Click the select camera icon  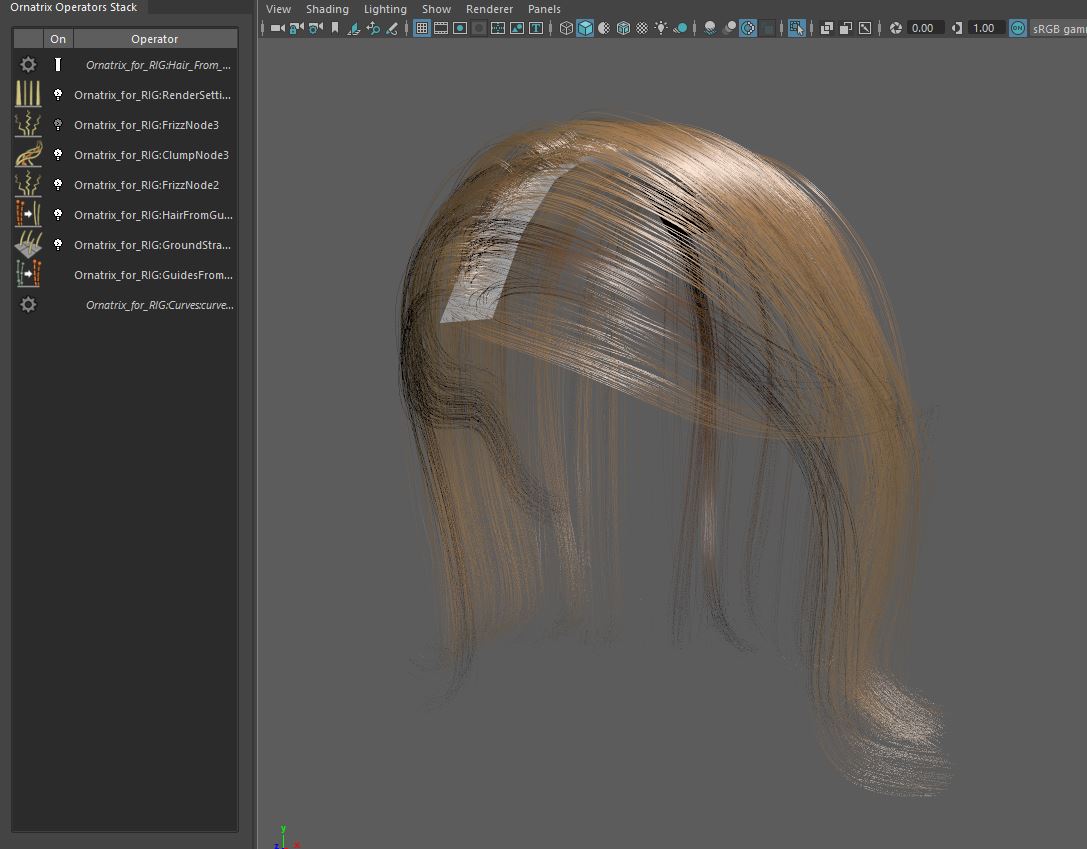point(277,28)
